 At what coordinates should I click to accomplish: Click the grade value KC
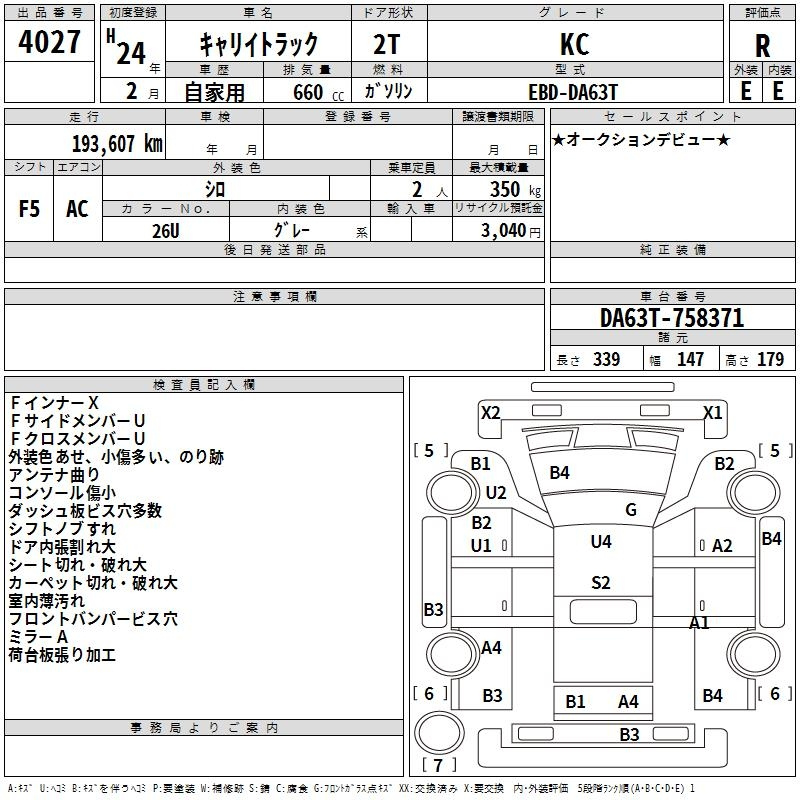point(574,44)
